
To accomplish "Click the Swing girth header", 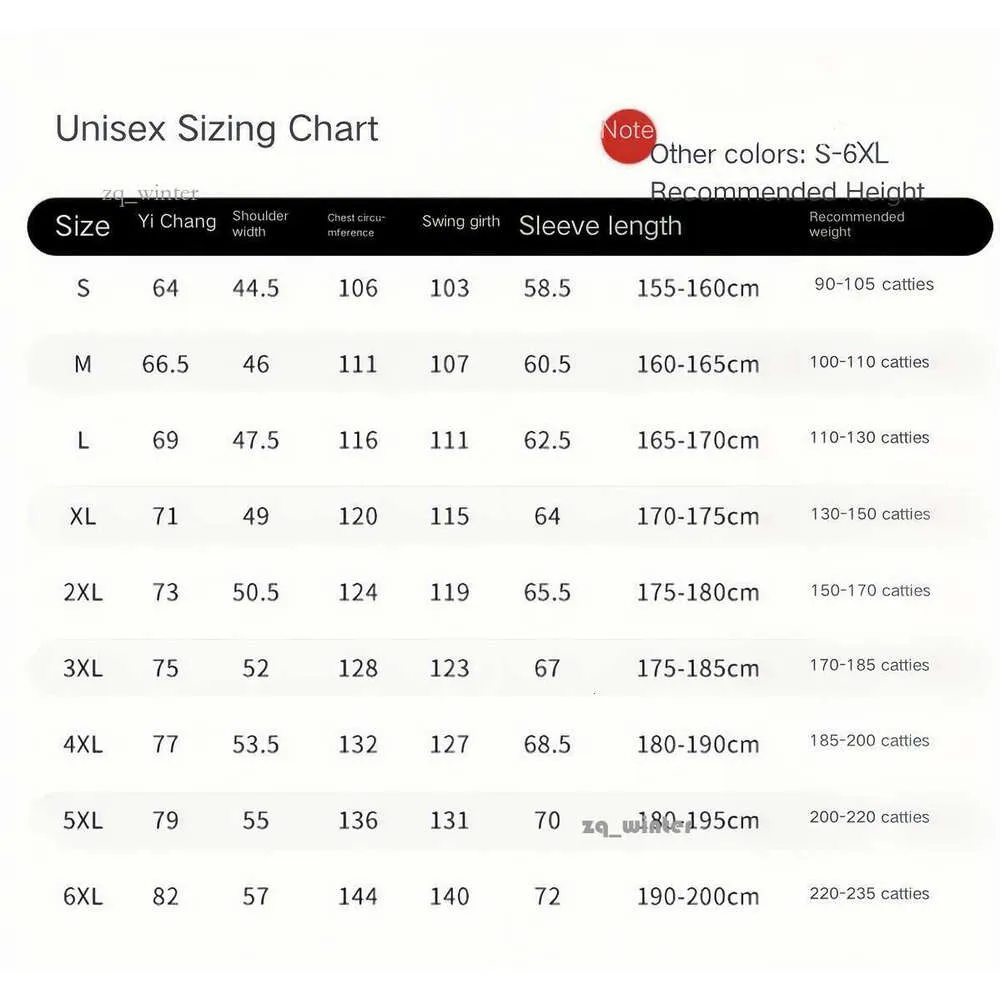I will tap(460, 221).
